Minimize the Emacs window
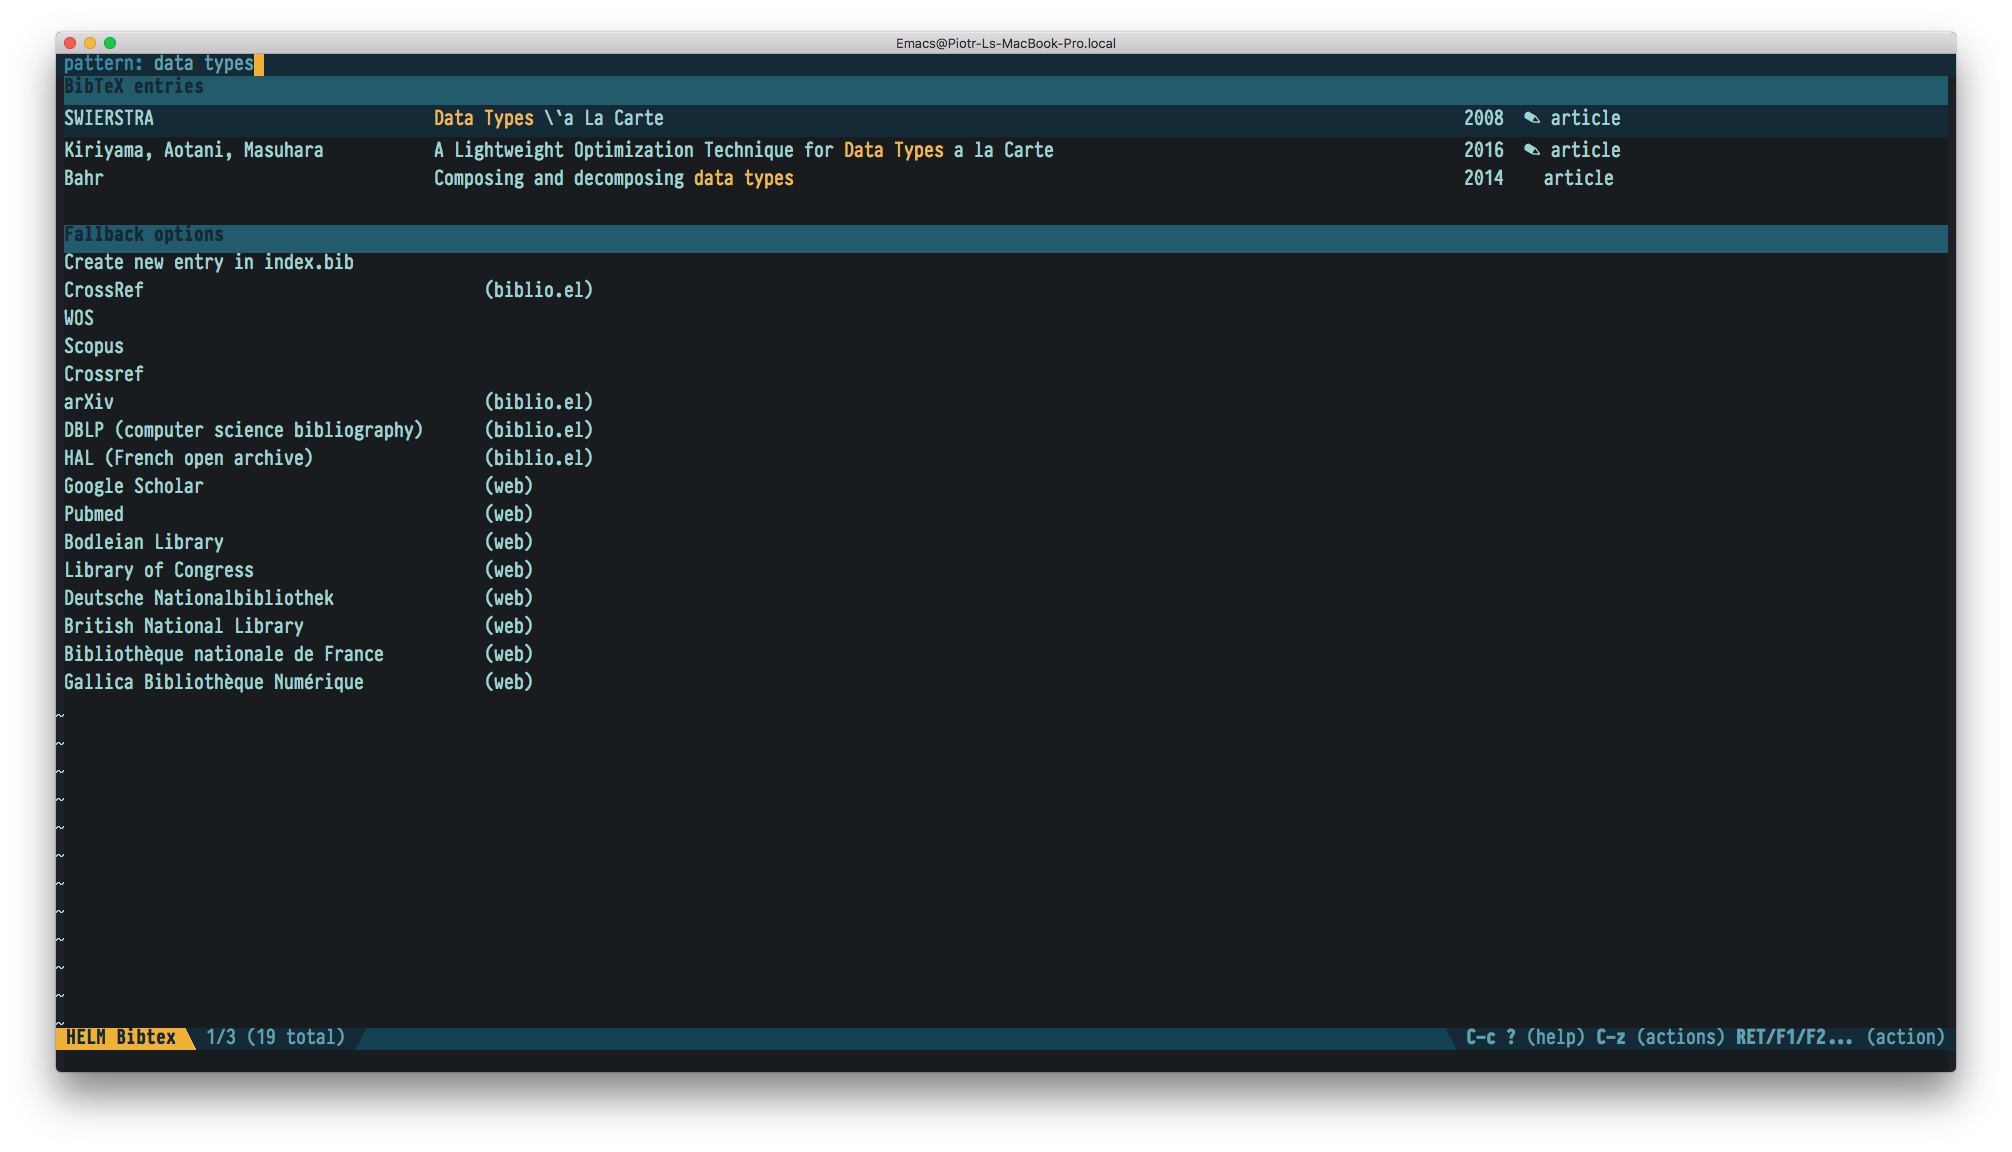Image resolution: width=2012 pixels, height=1152 pixels. 90,43
